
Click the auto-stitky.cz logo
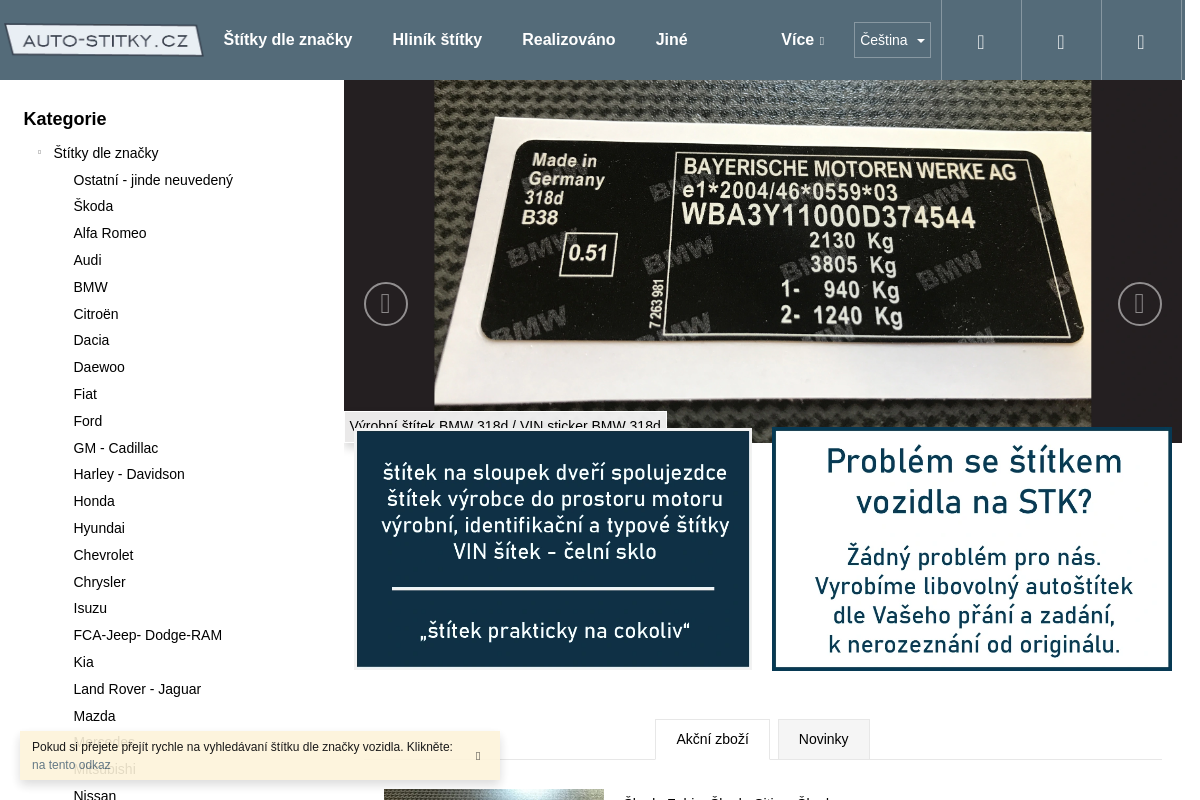(103, 40)
